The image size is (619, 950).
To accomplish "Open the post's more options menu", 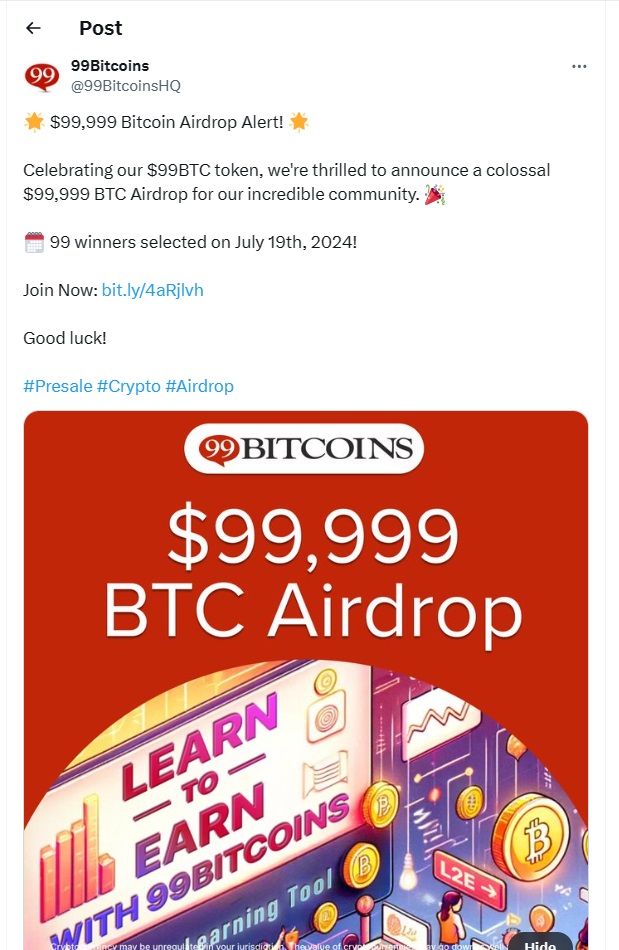I will point(579,66).
